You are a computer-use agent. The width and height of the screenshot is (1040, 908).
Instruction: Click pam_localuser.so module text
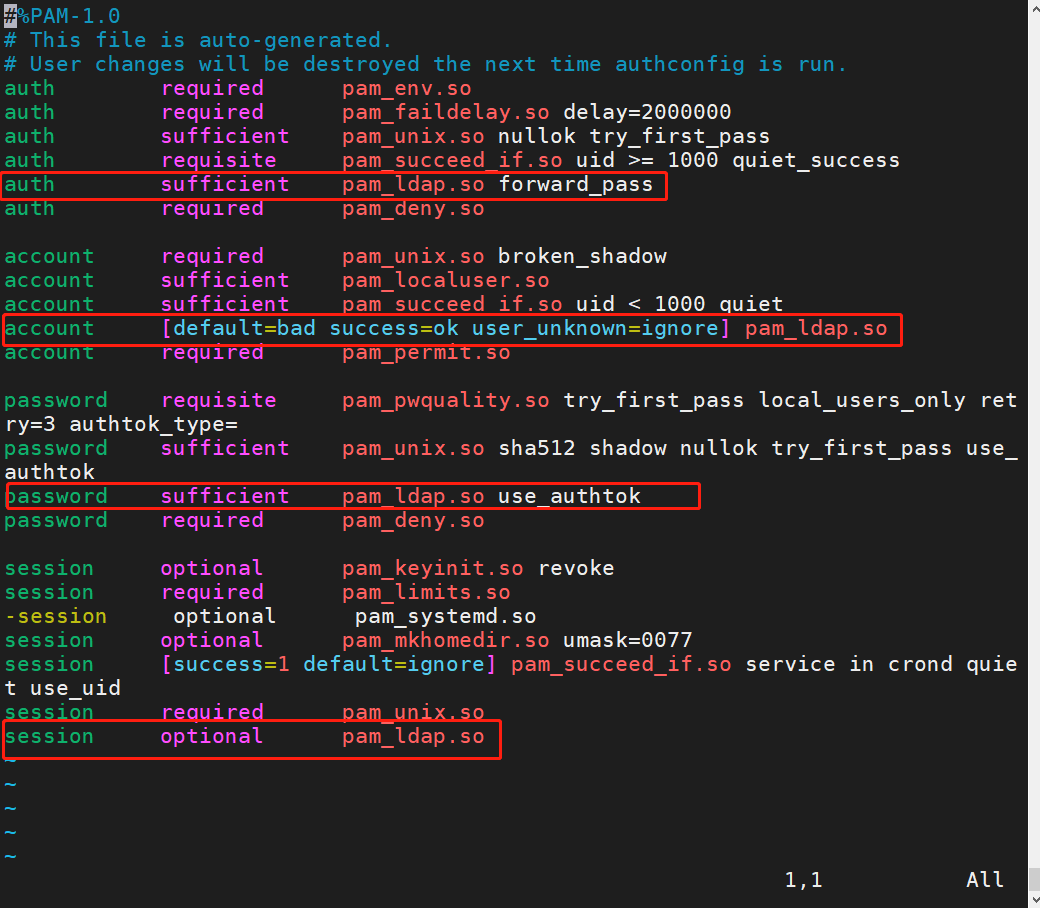pyautogui.click(x=446, y=281)
